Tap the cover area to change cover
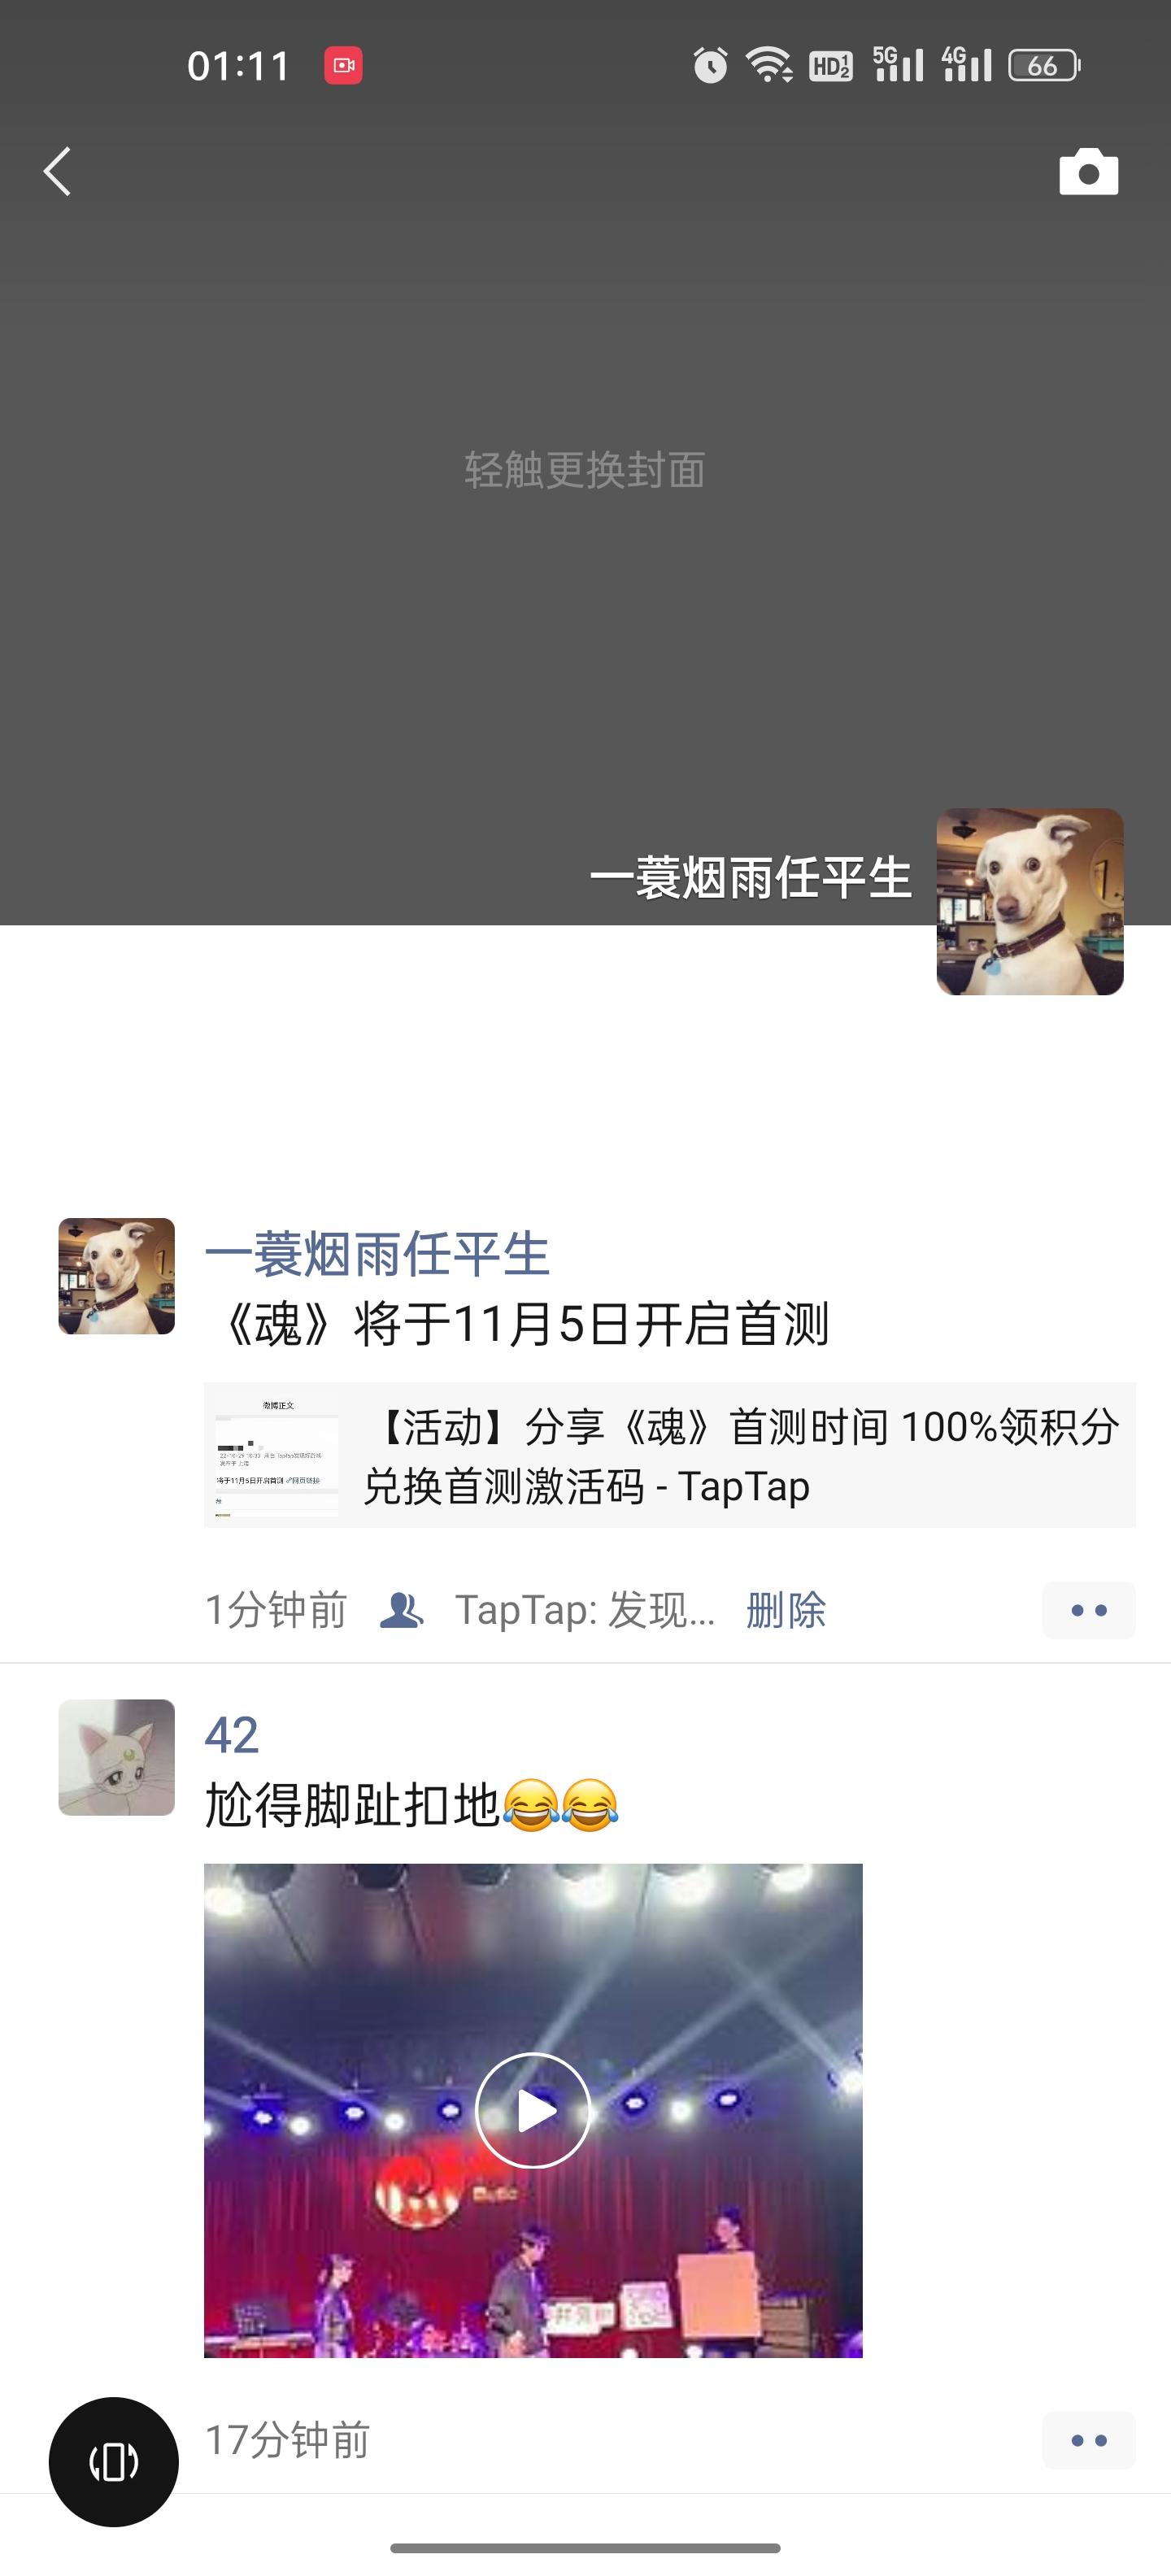 pyautogui.click(x=585, y=469)
